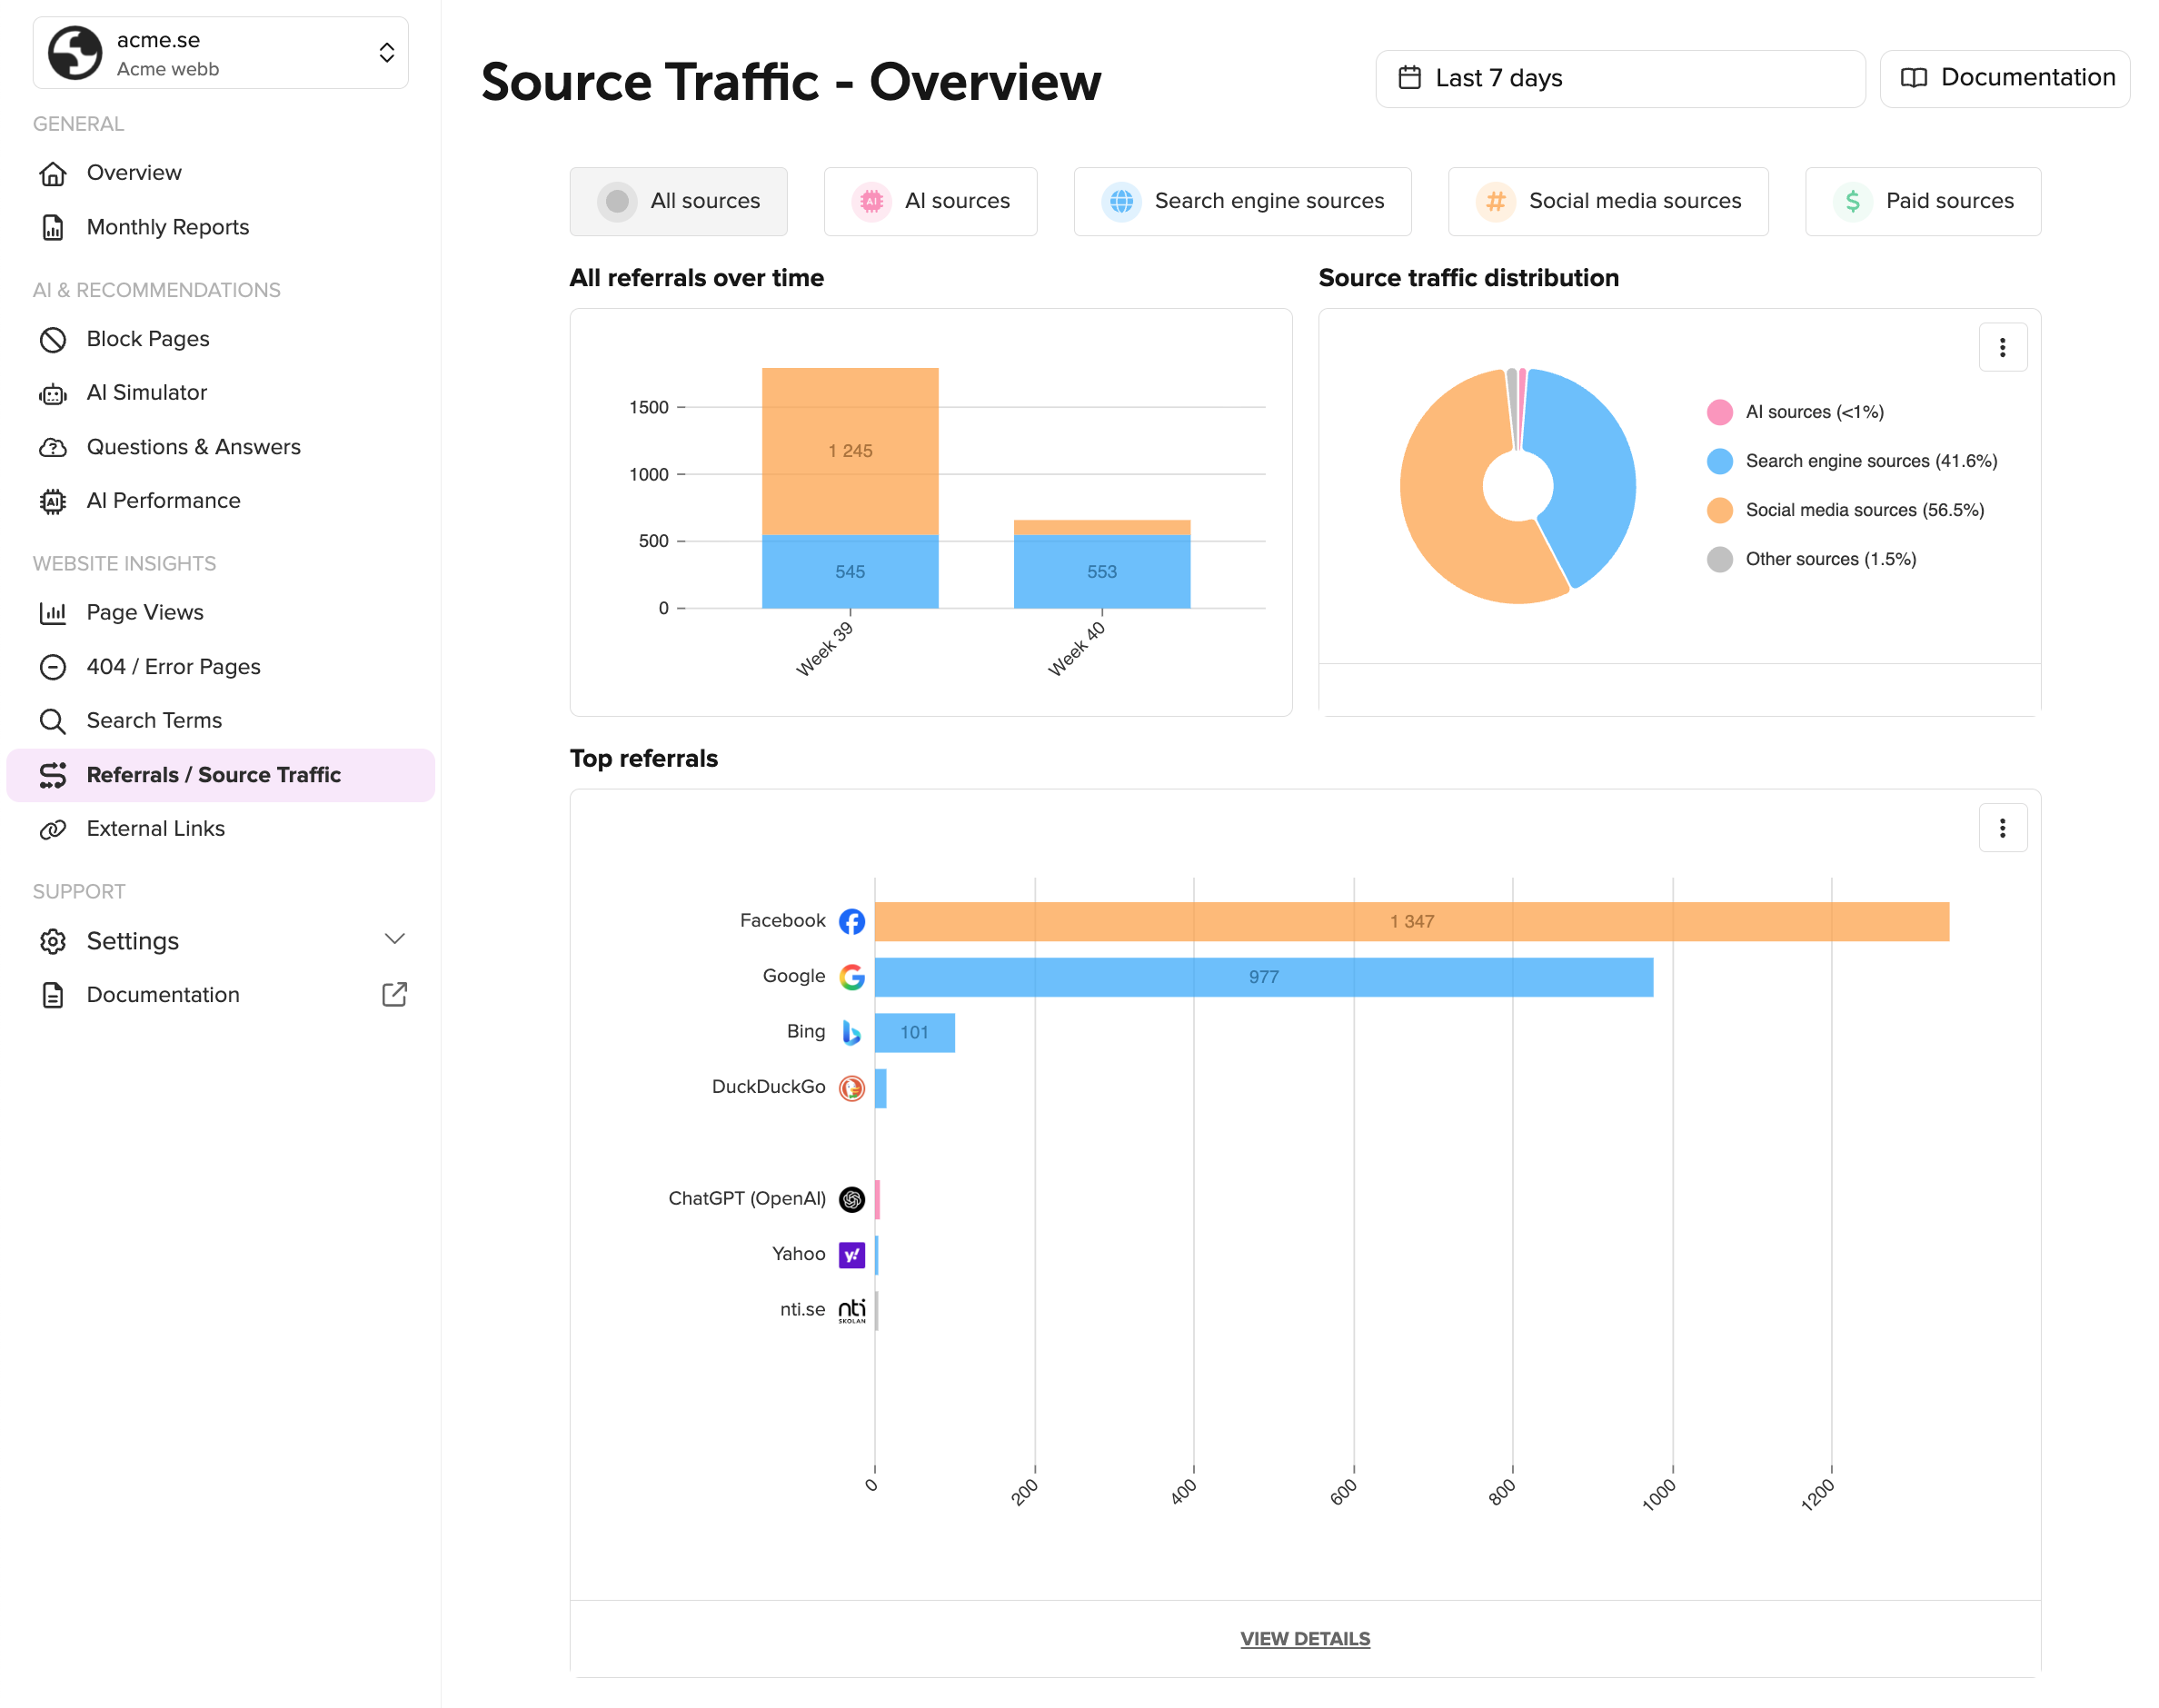Select the Social media sources tab
Screen dimensions: 2159x1708
(x=1607, y=201)
